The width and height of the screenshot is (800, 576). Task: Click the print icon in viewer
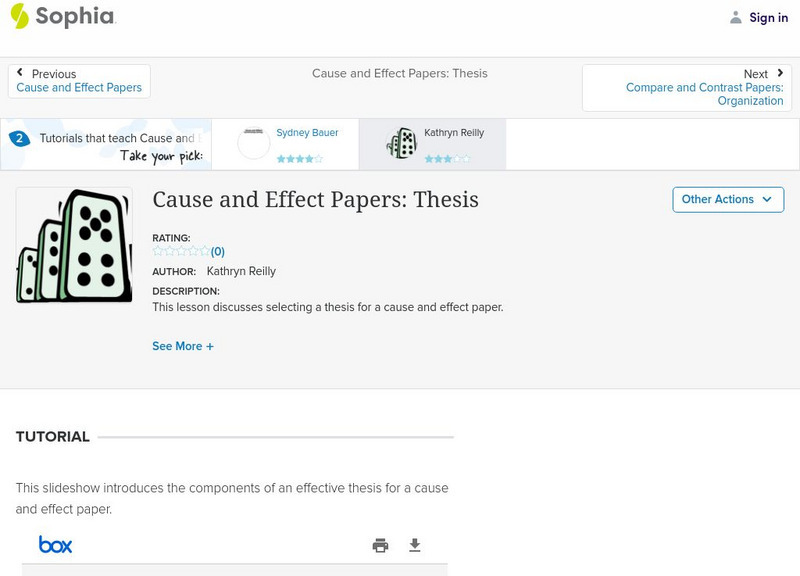pos(380,545)
